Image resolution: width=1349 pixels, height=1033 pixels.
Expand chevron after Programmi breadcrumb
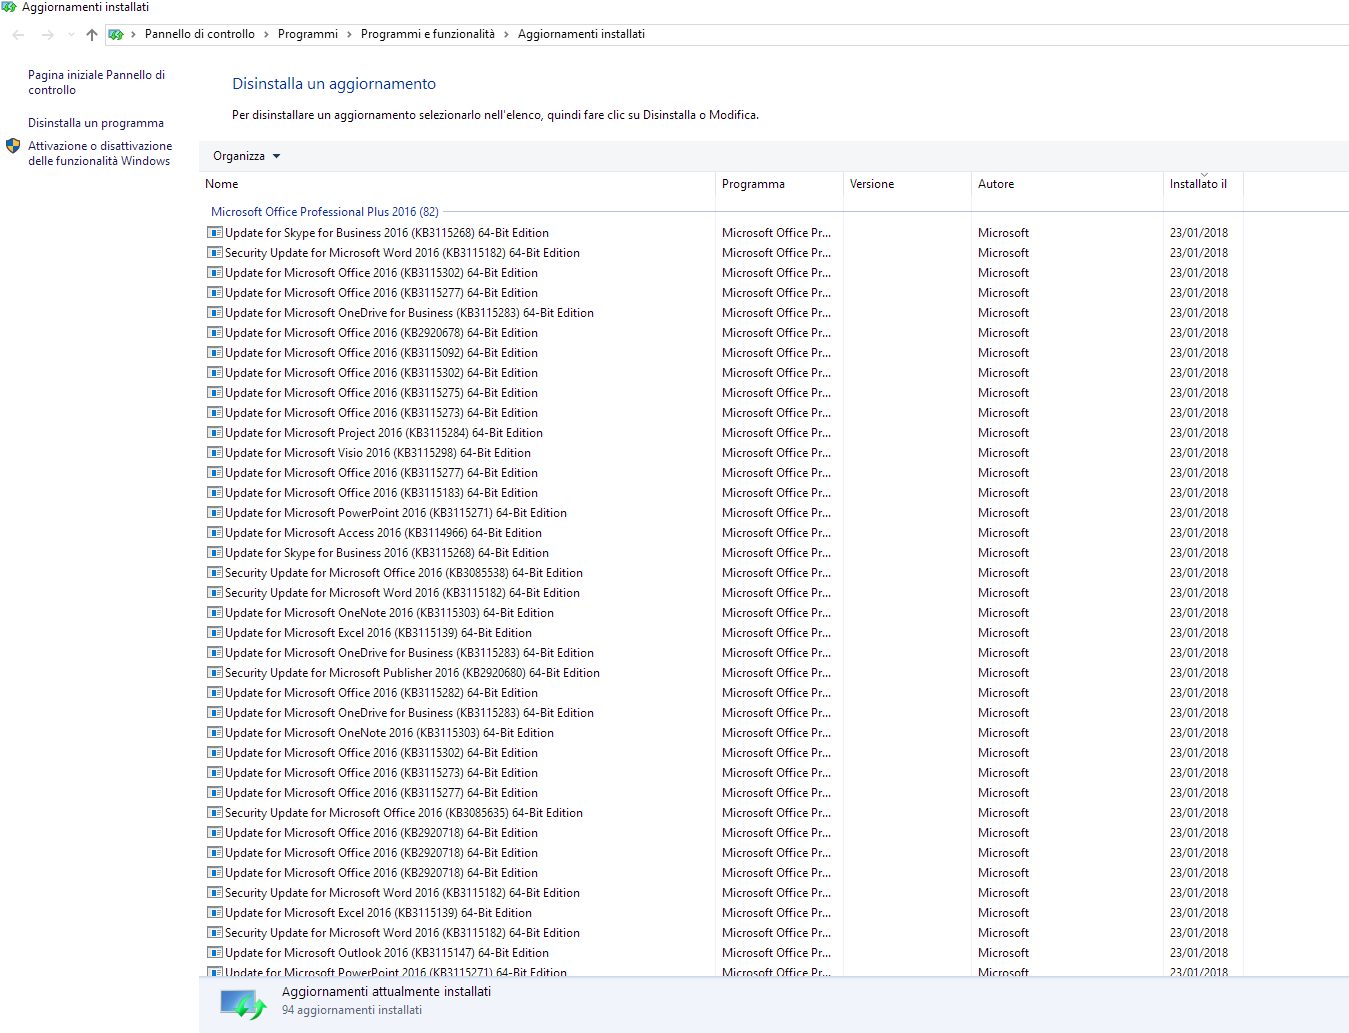tap(349, 34)
